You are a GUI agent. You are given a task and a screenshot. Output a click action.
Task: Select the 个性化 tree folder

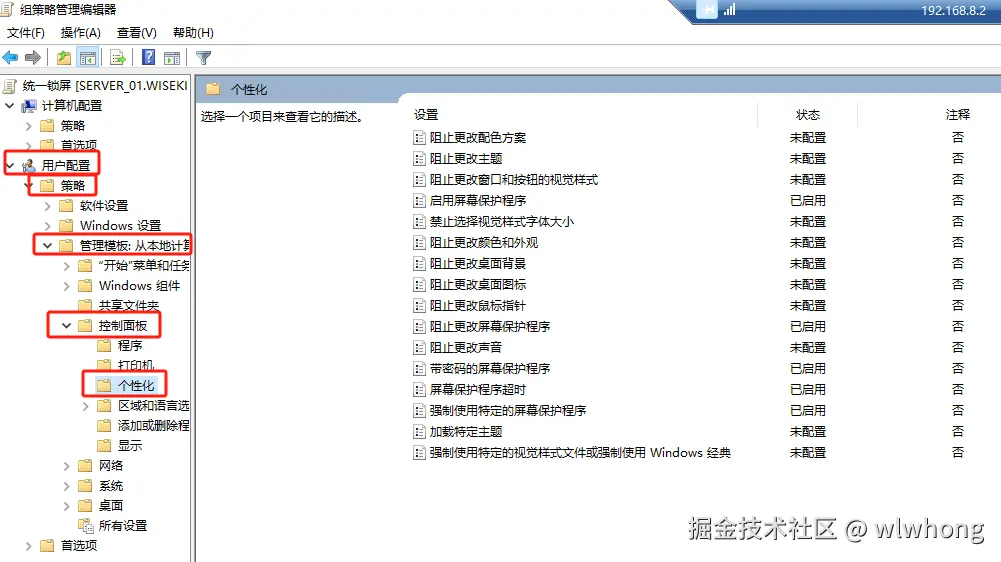coord(136,386)
